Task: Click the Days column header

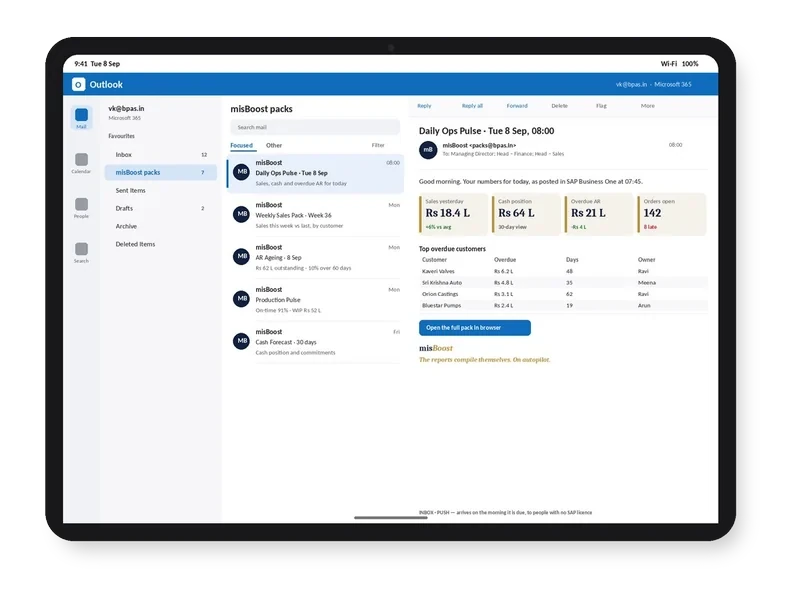Action: [572, 260]
